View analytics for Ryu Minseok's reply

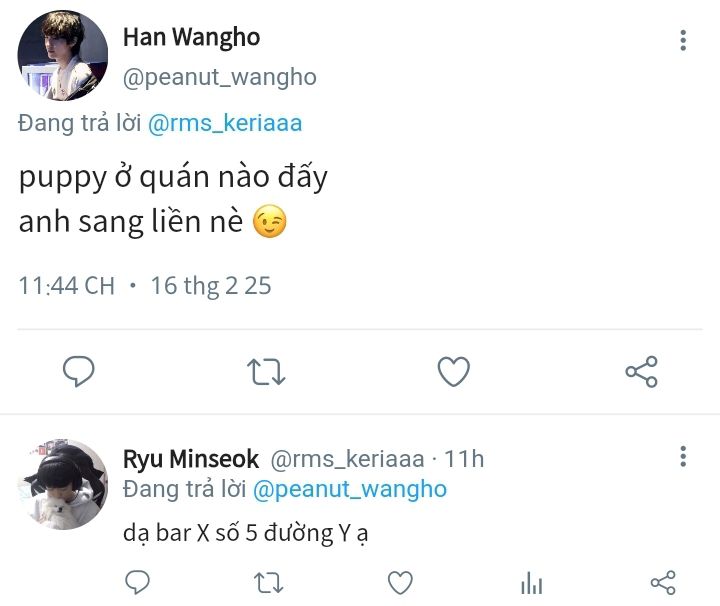coord(531,582)
